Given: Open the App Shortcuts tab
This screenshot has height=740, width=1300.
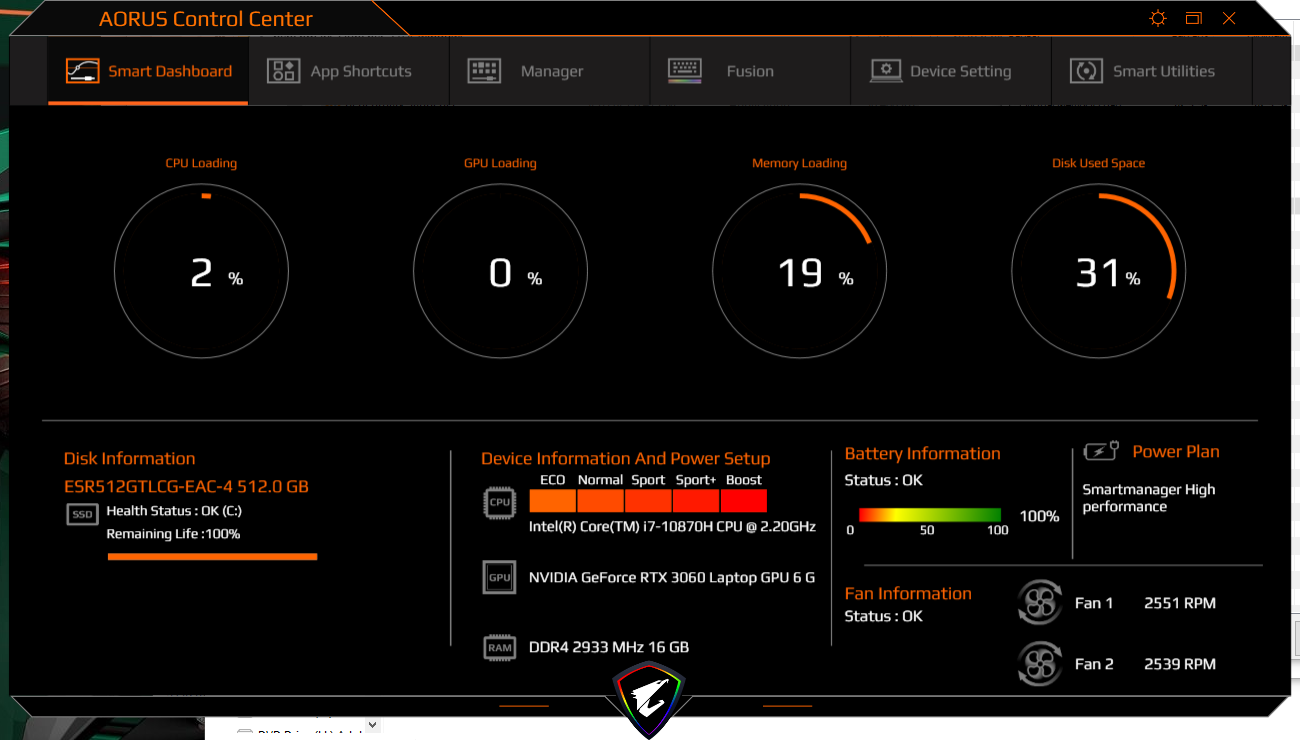Looking at the screenshot, I should coord(340,71).
